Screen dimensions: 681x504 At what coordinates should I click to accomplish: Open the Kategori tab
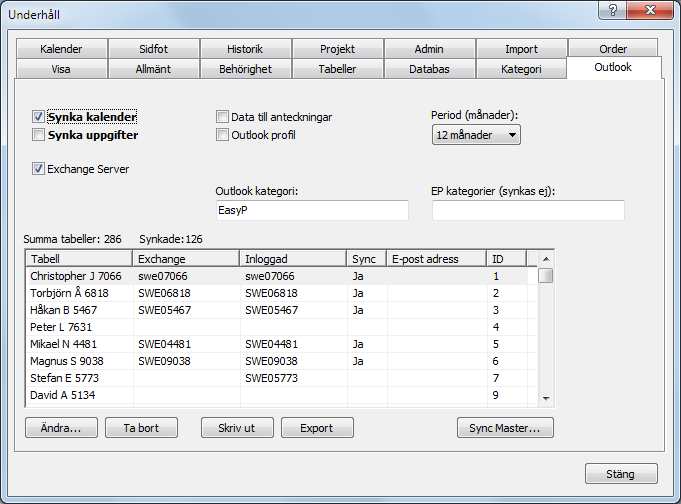coord(521,69)
